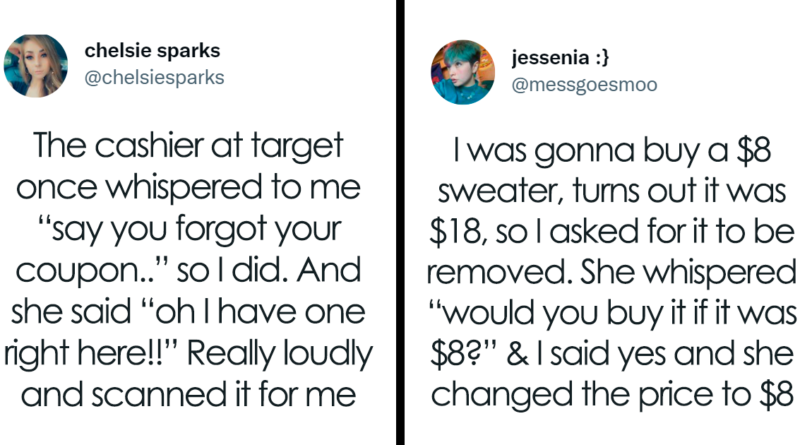Screen dimensions: 800x445
Task: Click the line "The cashier at target"
Action: (189, 150)
